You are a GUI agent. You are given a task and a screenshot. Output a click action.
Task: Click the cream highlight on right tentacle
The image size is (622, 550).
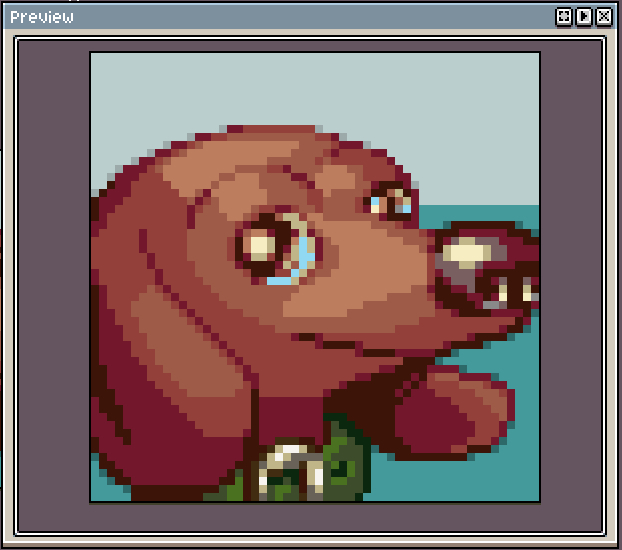[465, 252]
